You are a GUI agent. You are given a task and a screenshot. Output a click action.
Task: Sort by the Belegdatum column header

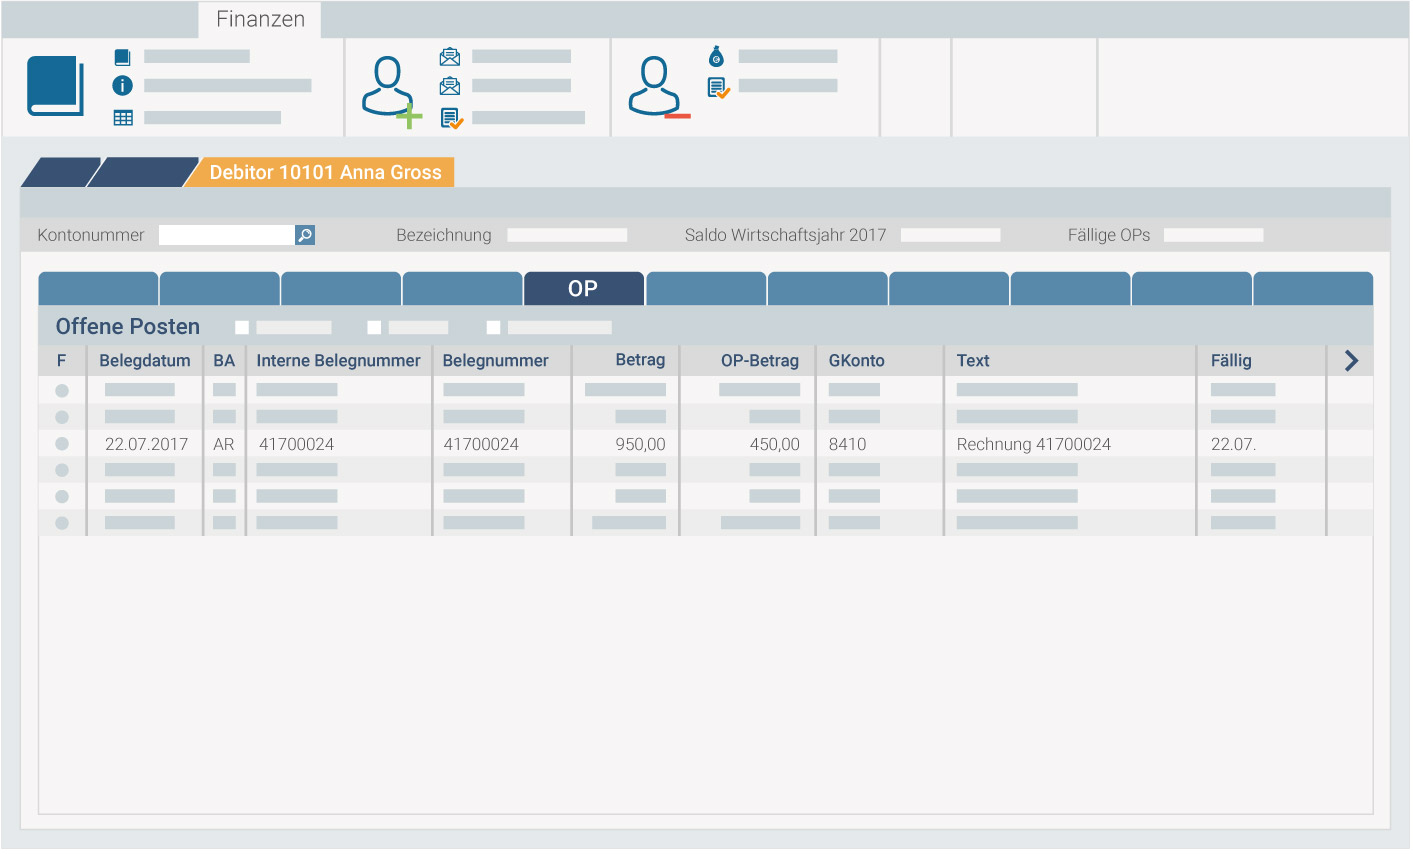[x=145, y=361]
